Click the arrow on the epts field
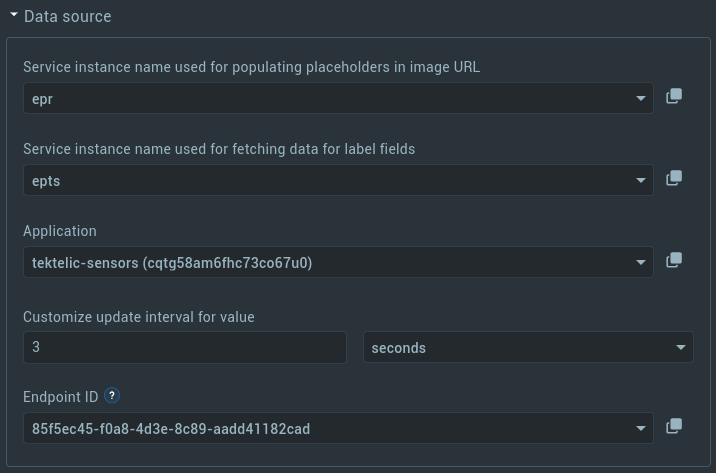Image resolution: width=716 pixels, height=473 pixels. pyautogui.click(x=641, y=181)
